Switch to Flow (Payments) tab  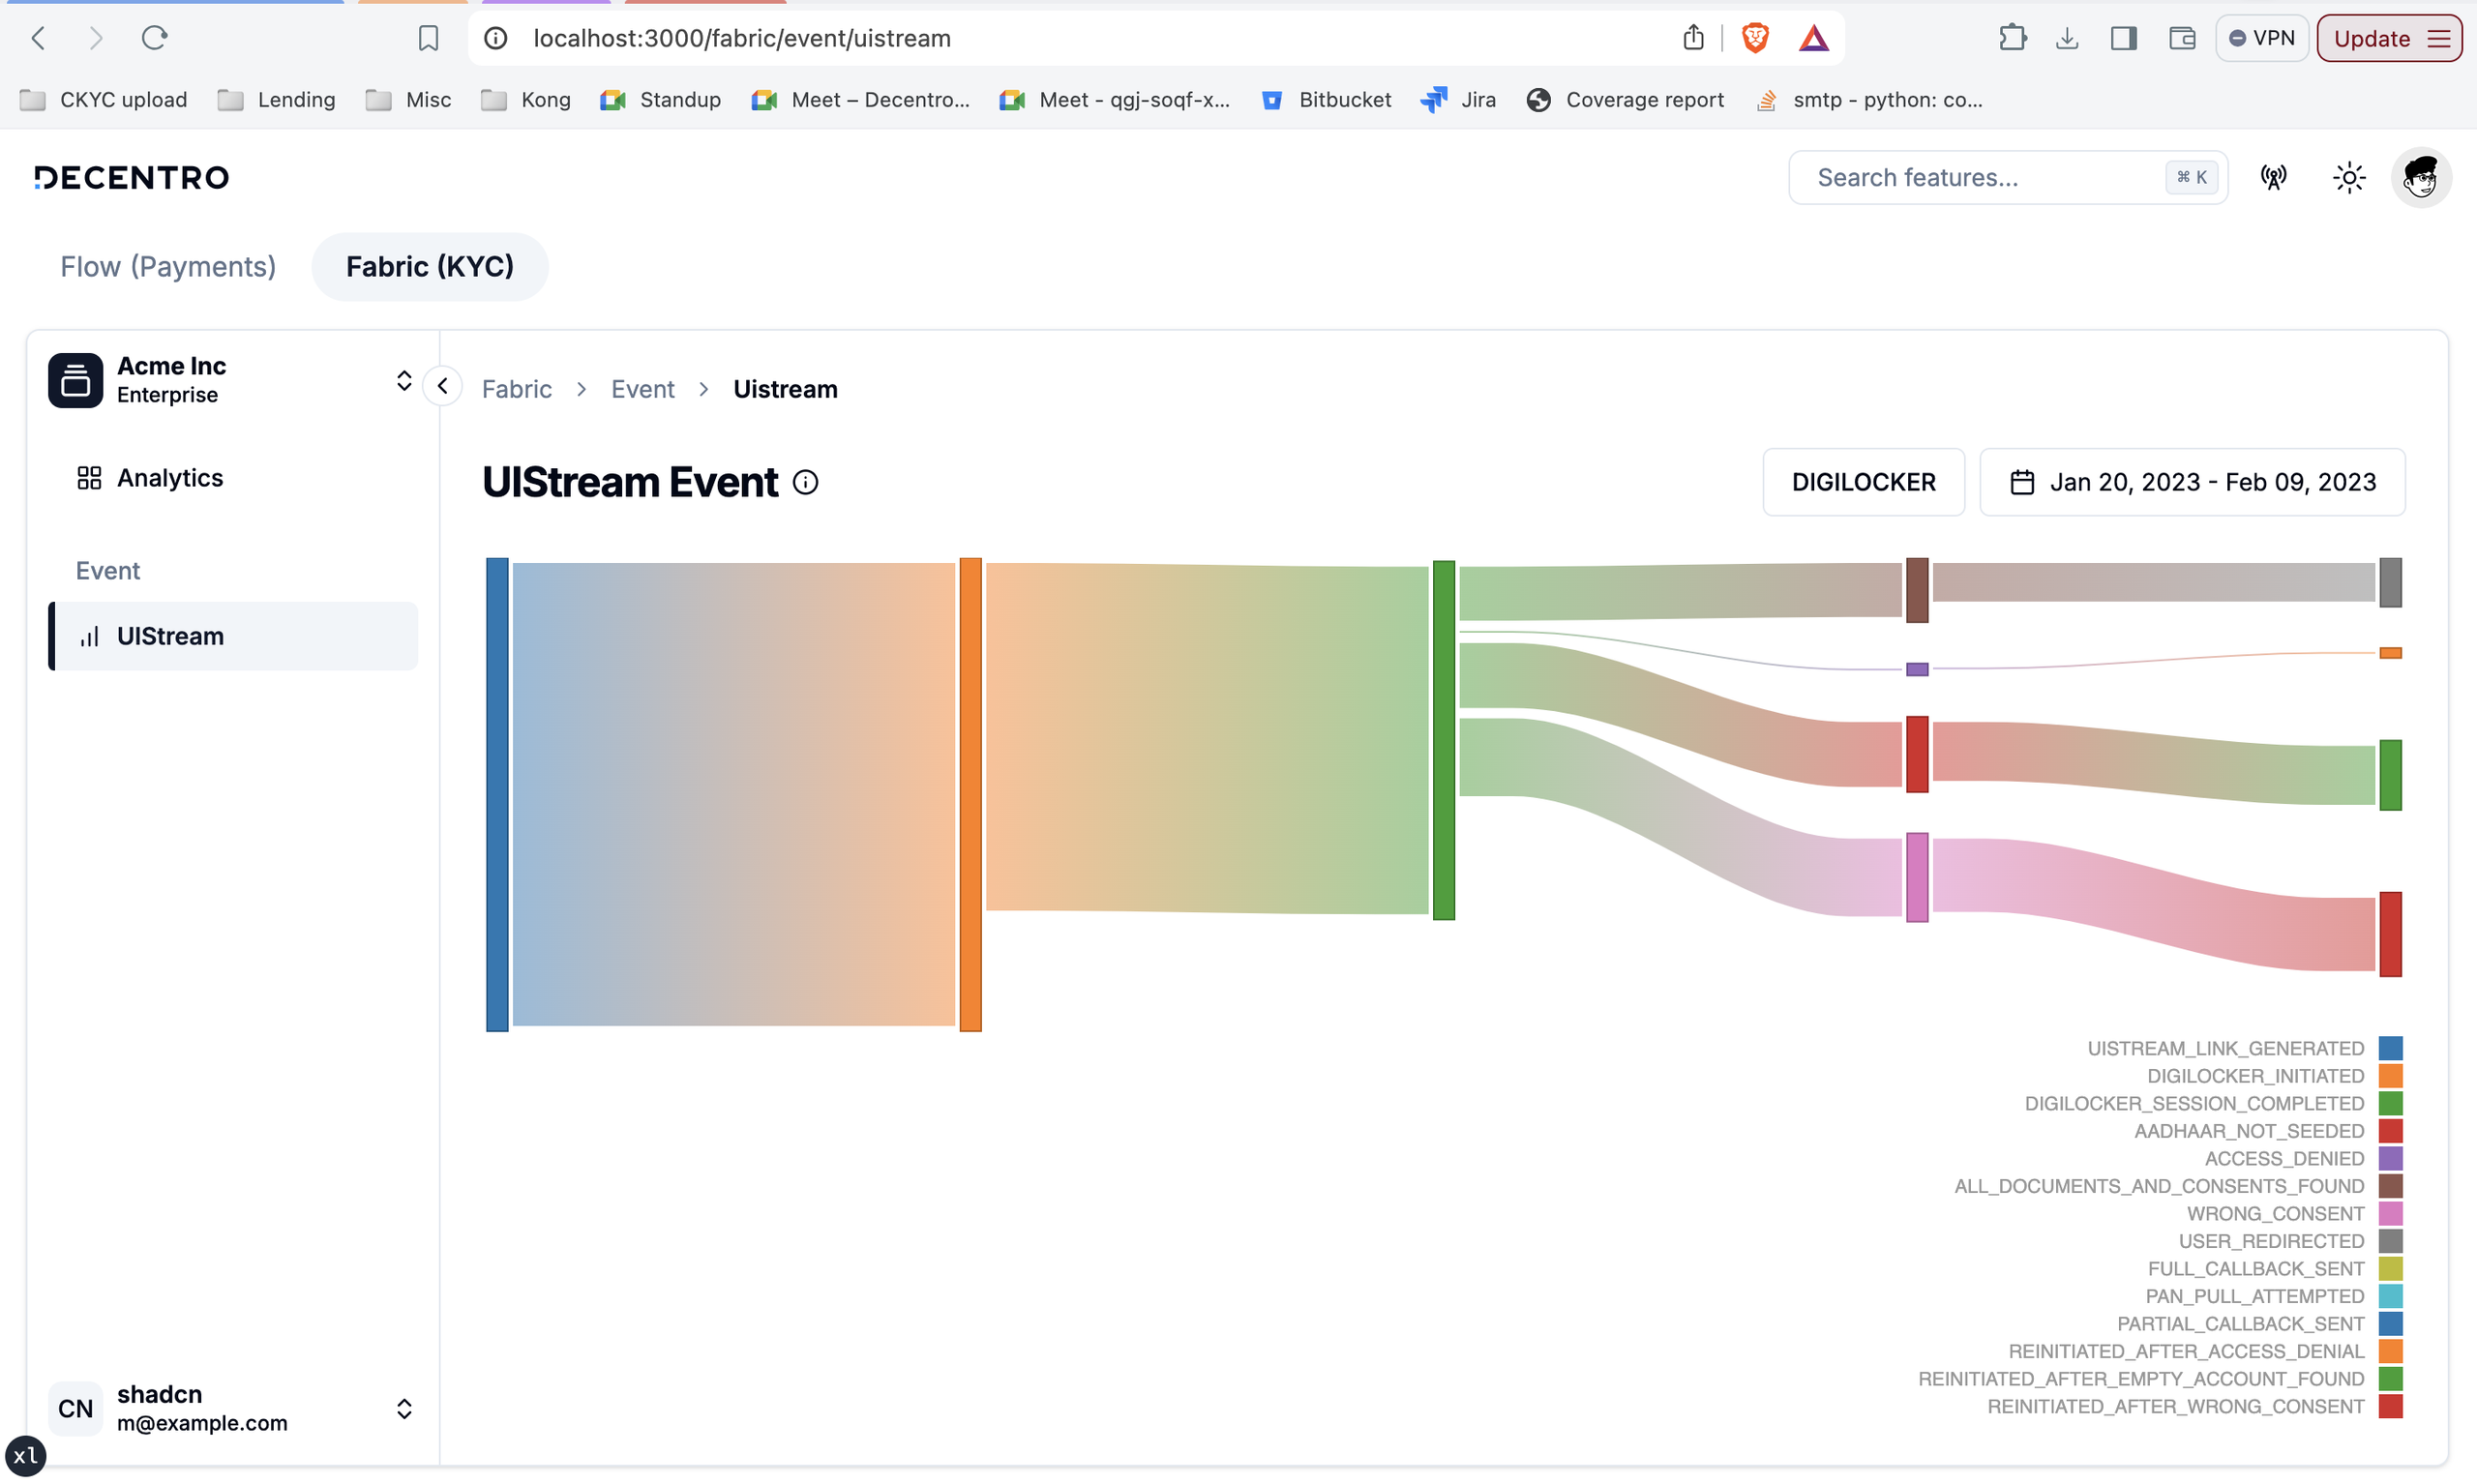pos(168,267)
